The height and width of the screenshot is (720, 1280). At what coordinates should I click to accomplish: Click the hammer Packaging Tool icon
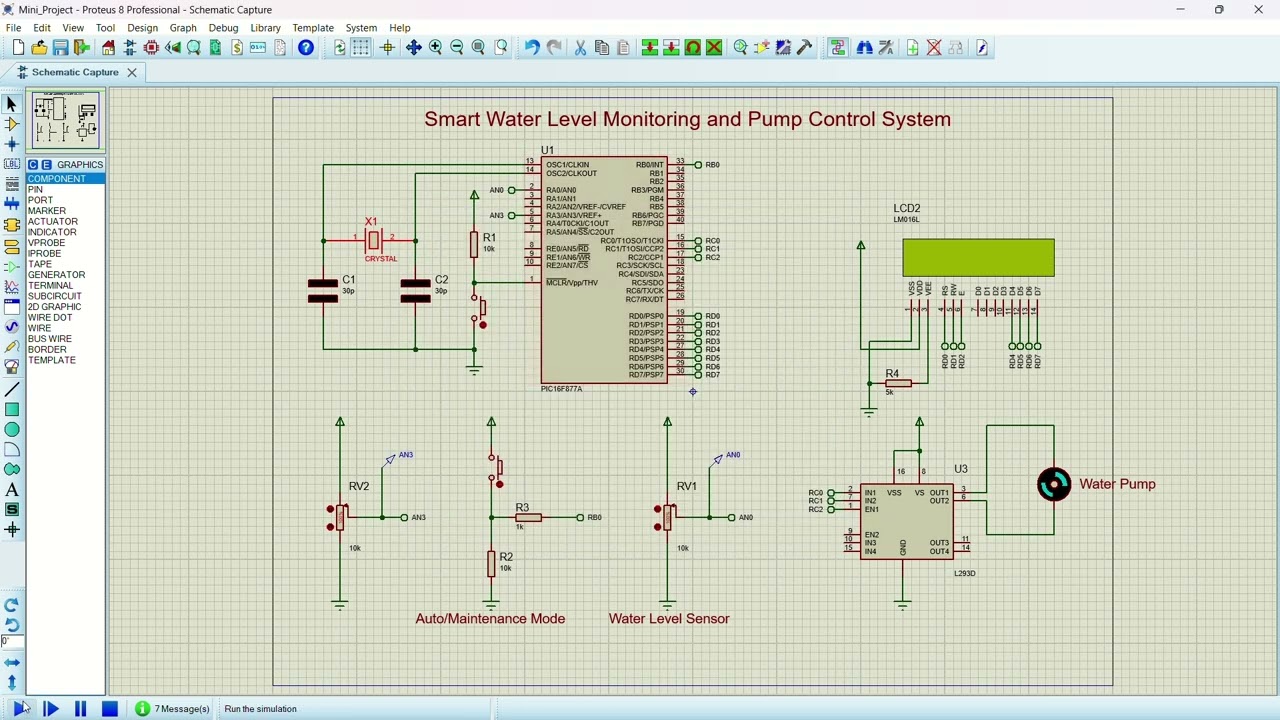pos(804,48)
